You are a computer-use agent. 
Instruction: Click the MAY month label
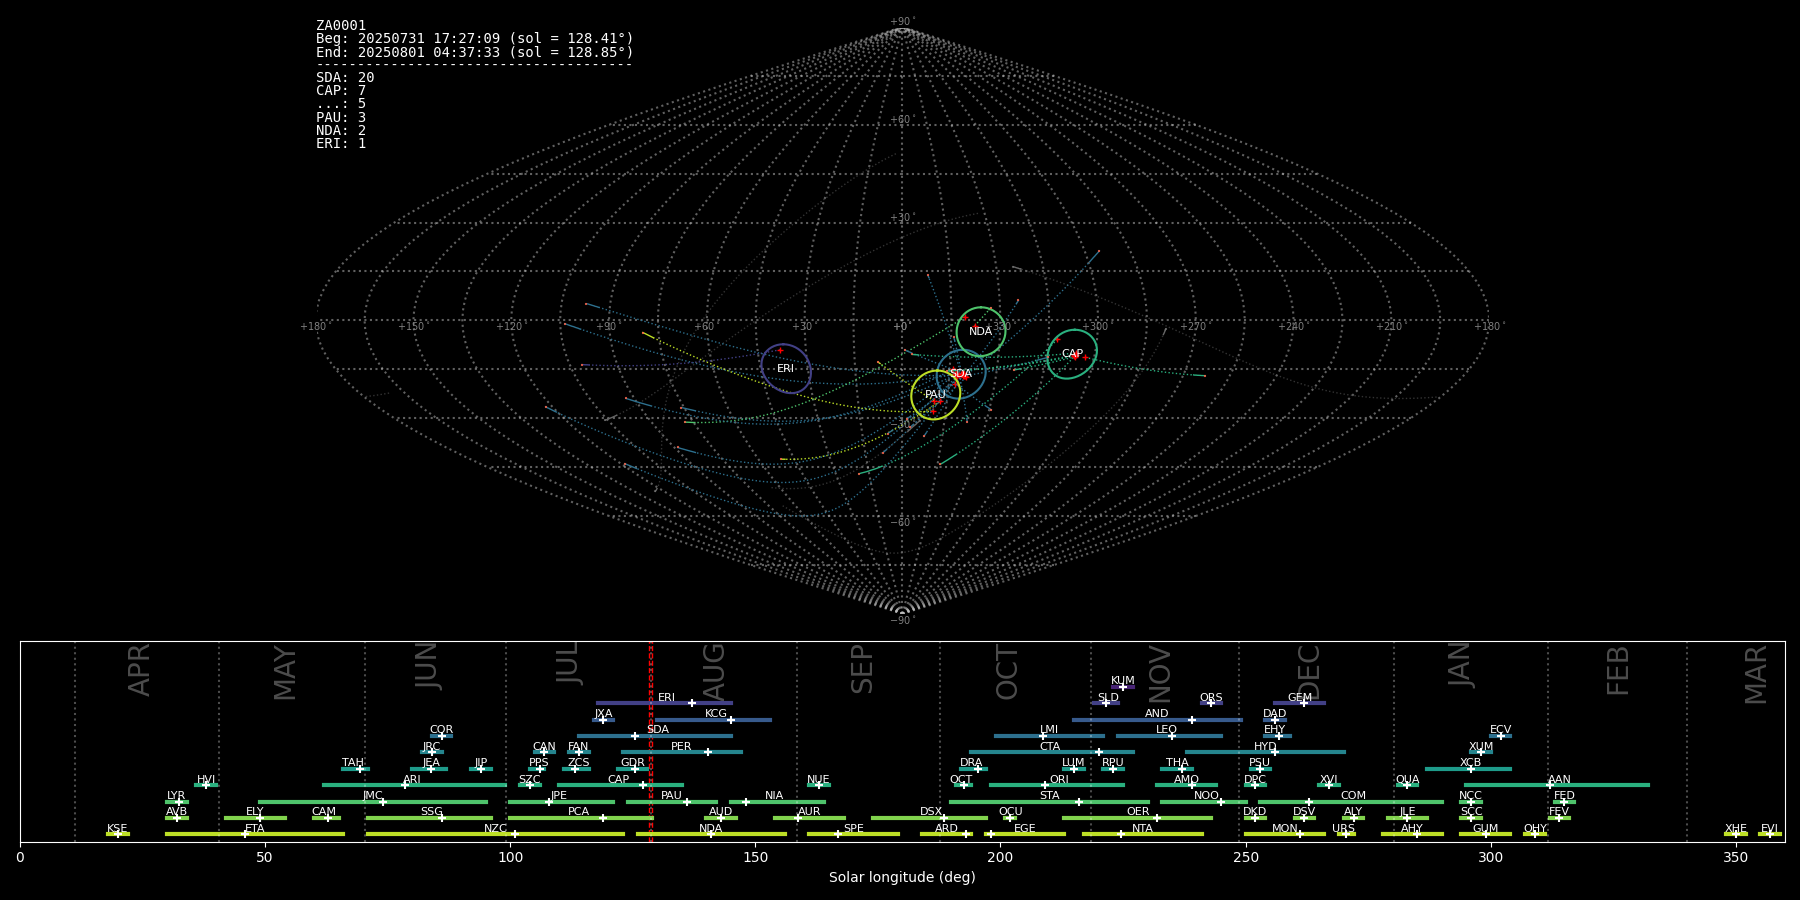(285, 673)
